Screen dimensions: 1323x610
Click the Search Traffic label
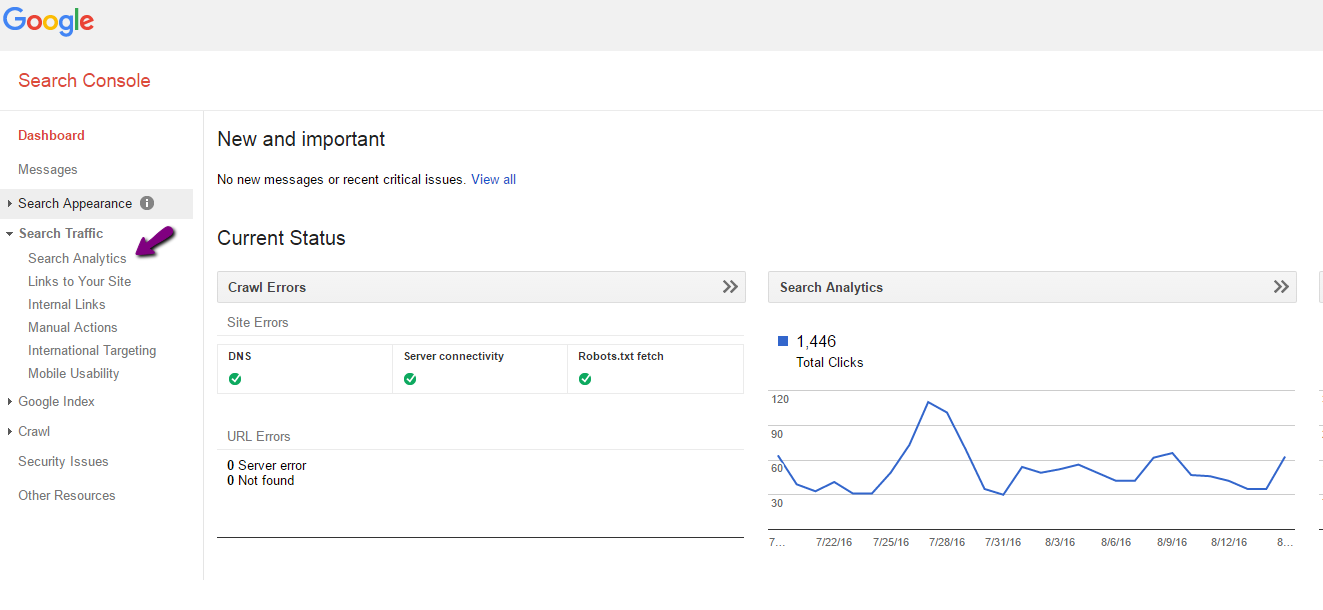click(61, 233)
